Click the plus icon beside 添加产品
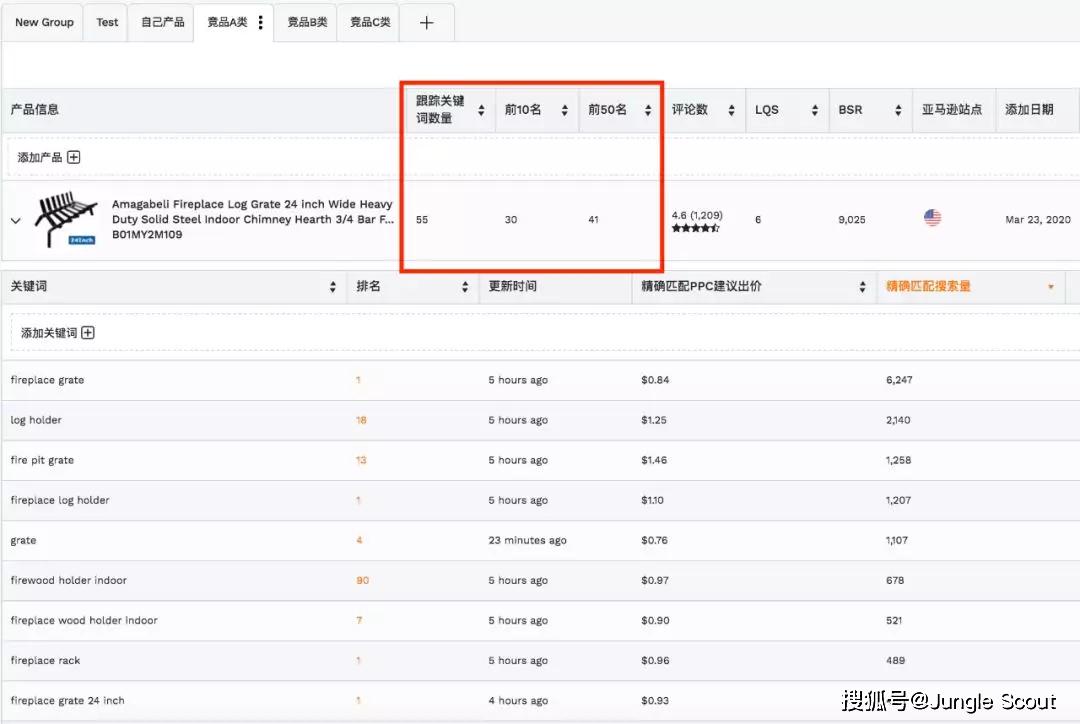 [x=74, y=157]
